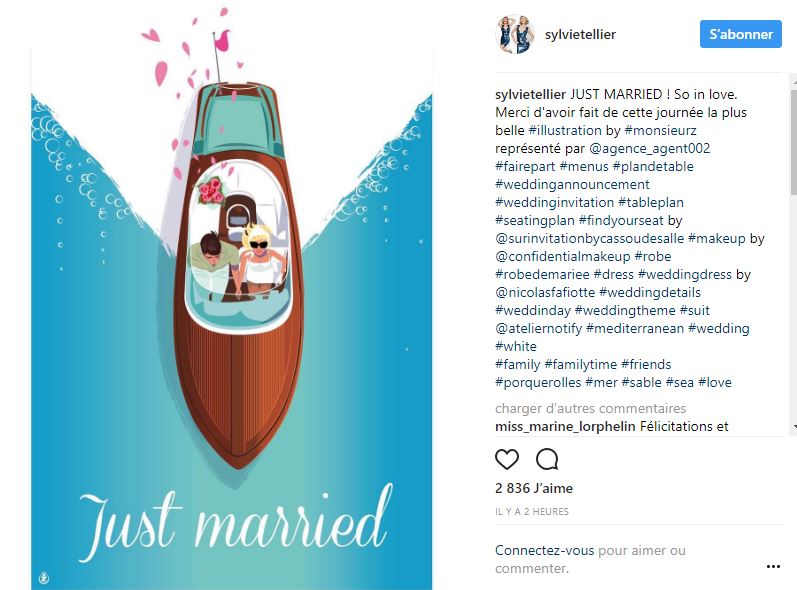Open sylvietellier's profile picture
Screen dimensions: 797x590
[x=515, y=34]
